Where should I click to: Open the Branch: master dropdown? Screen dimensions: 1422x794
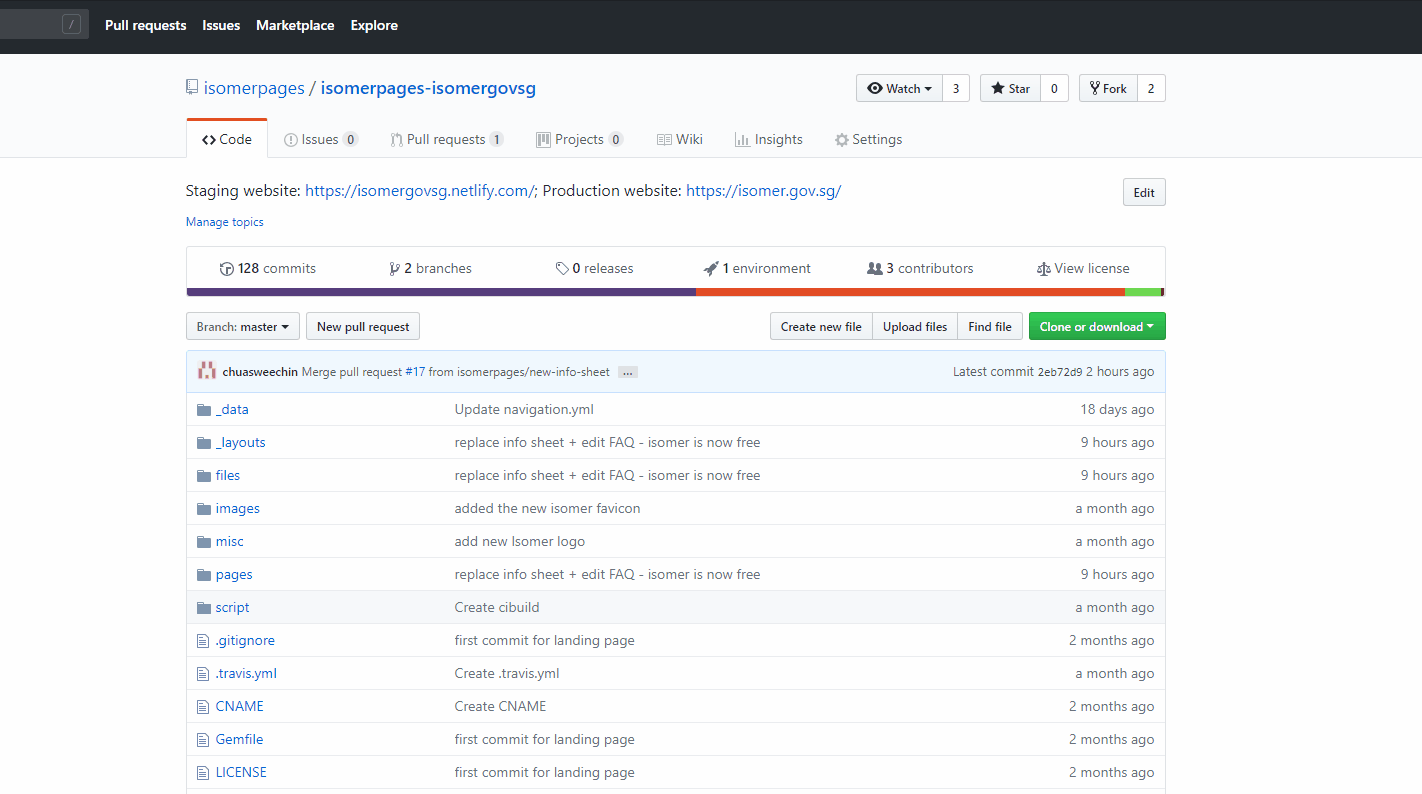(x=243, y=327)
